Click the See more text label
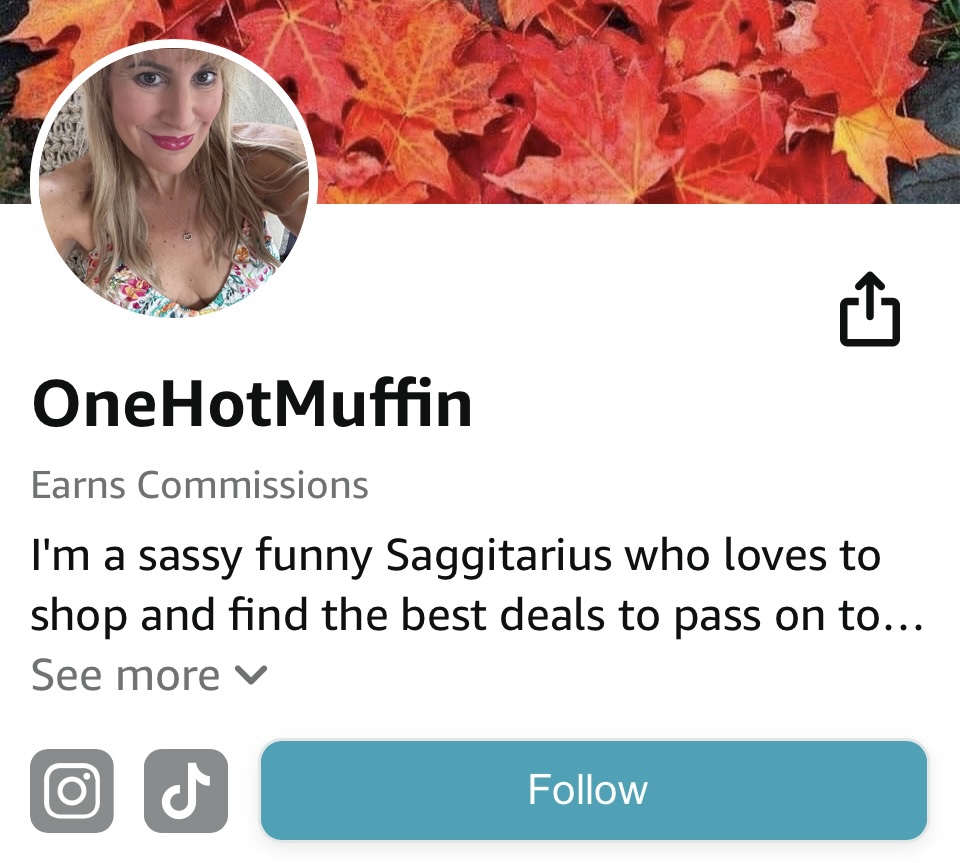 pos(126,675)
